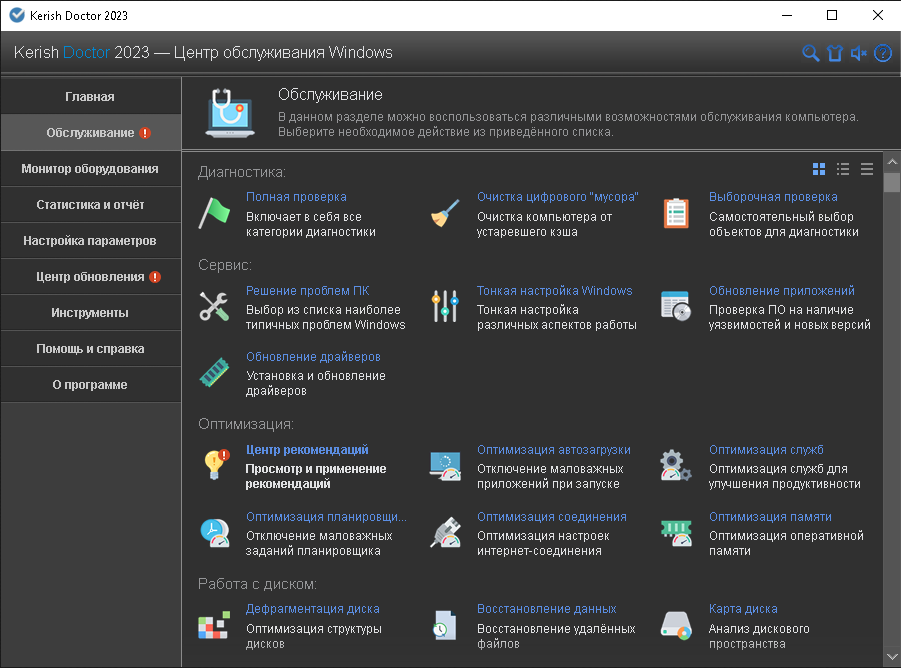This screenshot has width=901, height=668.
Task: Open the Карта диска link
Action: tap(743, 609)
